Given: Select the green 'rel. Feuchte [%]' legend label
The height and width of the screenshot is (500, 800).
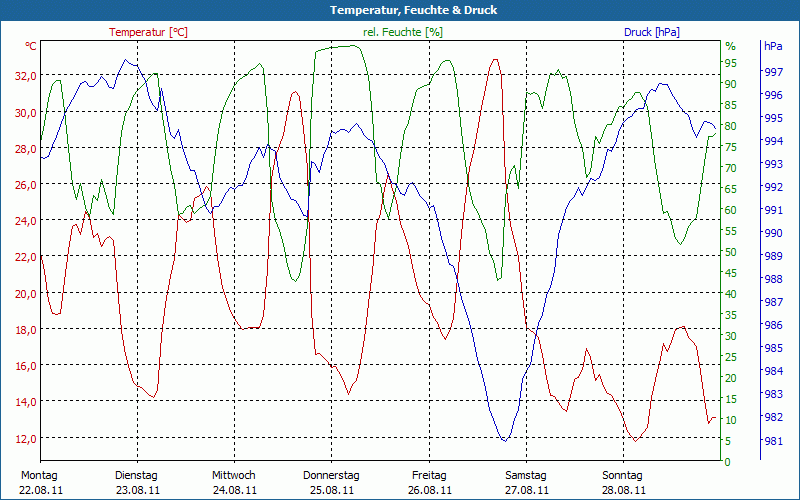Looking at the screenshot, I should pos(403,32).
